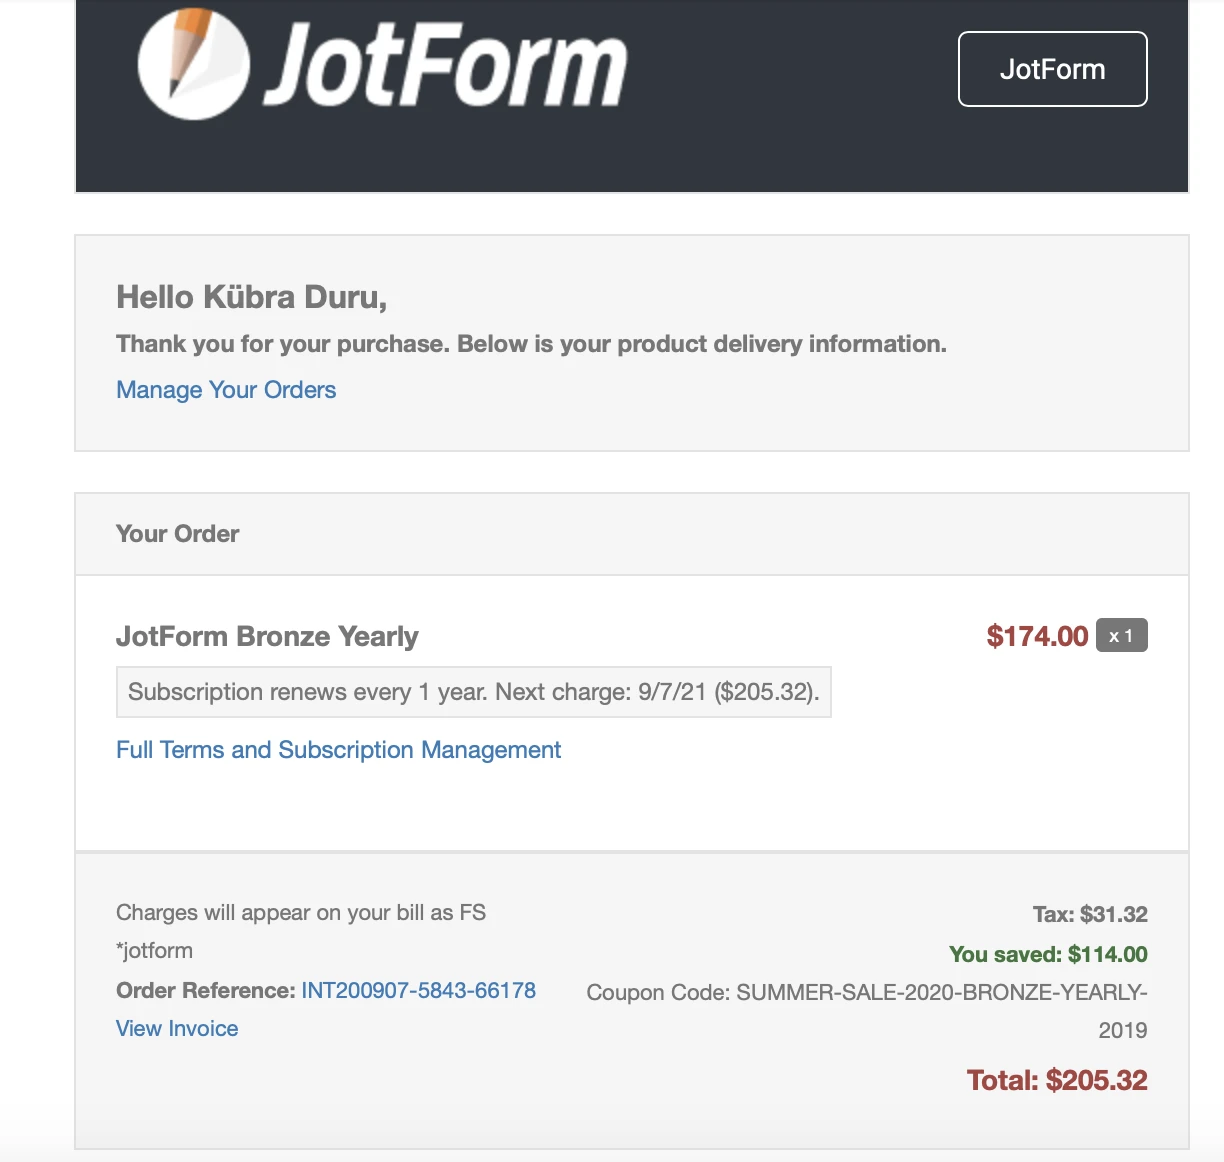Click the JotForm button in the top right
Viewport: 1224px width, 1162px height.
point(1052,68)
